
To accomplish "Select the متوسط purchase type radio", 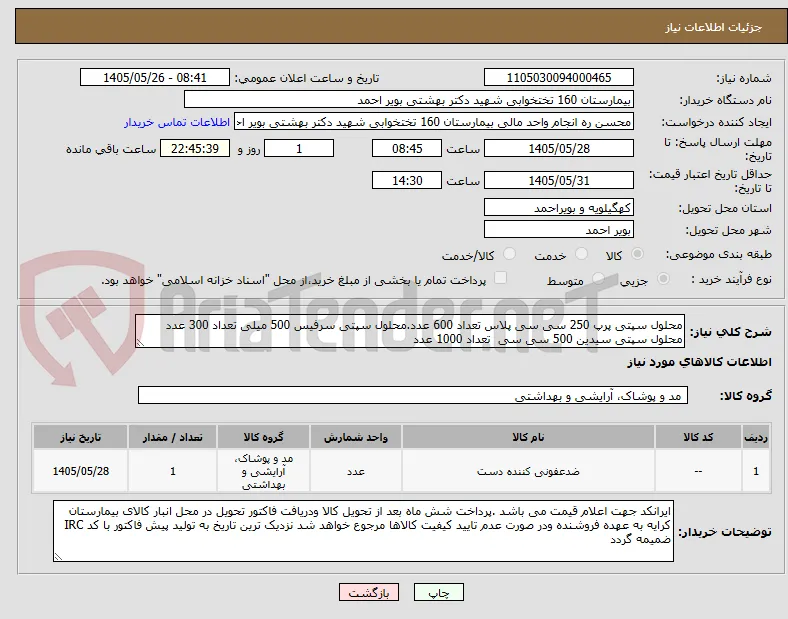I will pyautogui.click(x=598, y=278).
